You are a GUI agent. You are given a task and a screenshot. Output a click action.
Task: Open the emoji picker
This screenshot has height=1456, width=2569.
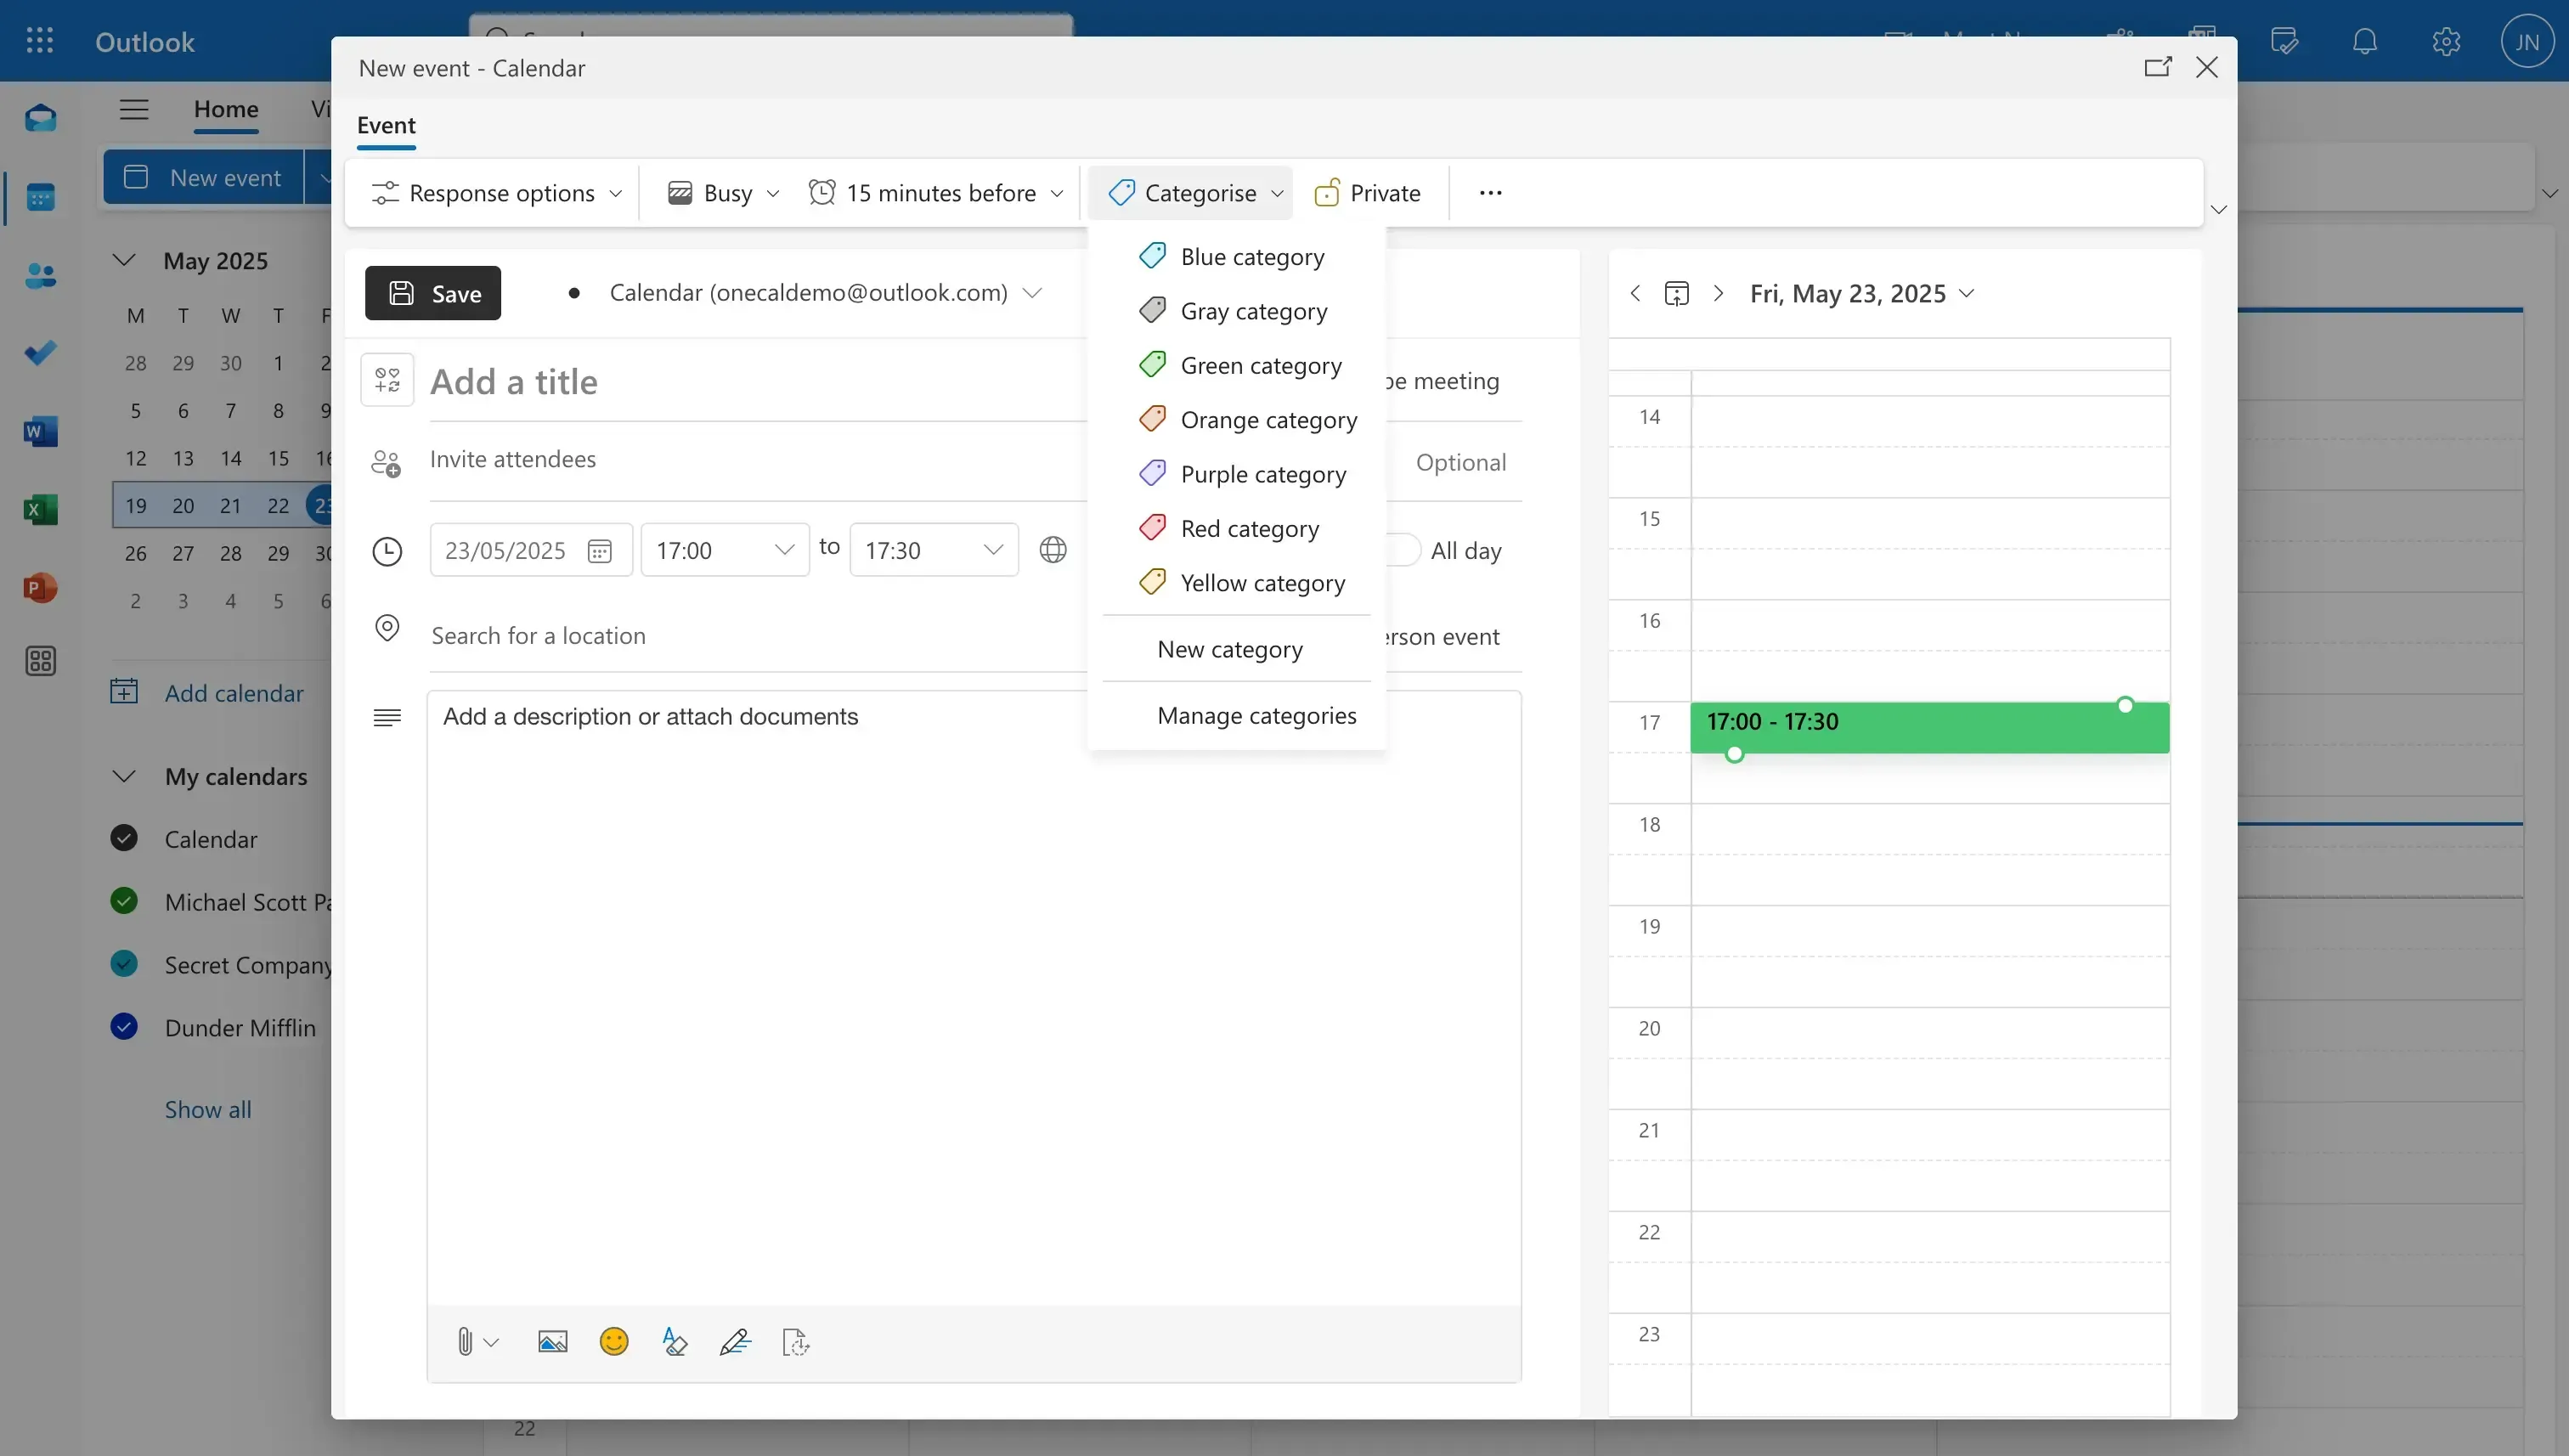pos(613,1342)
